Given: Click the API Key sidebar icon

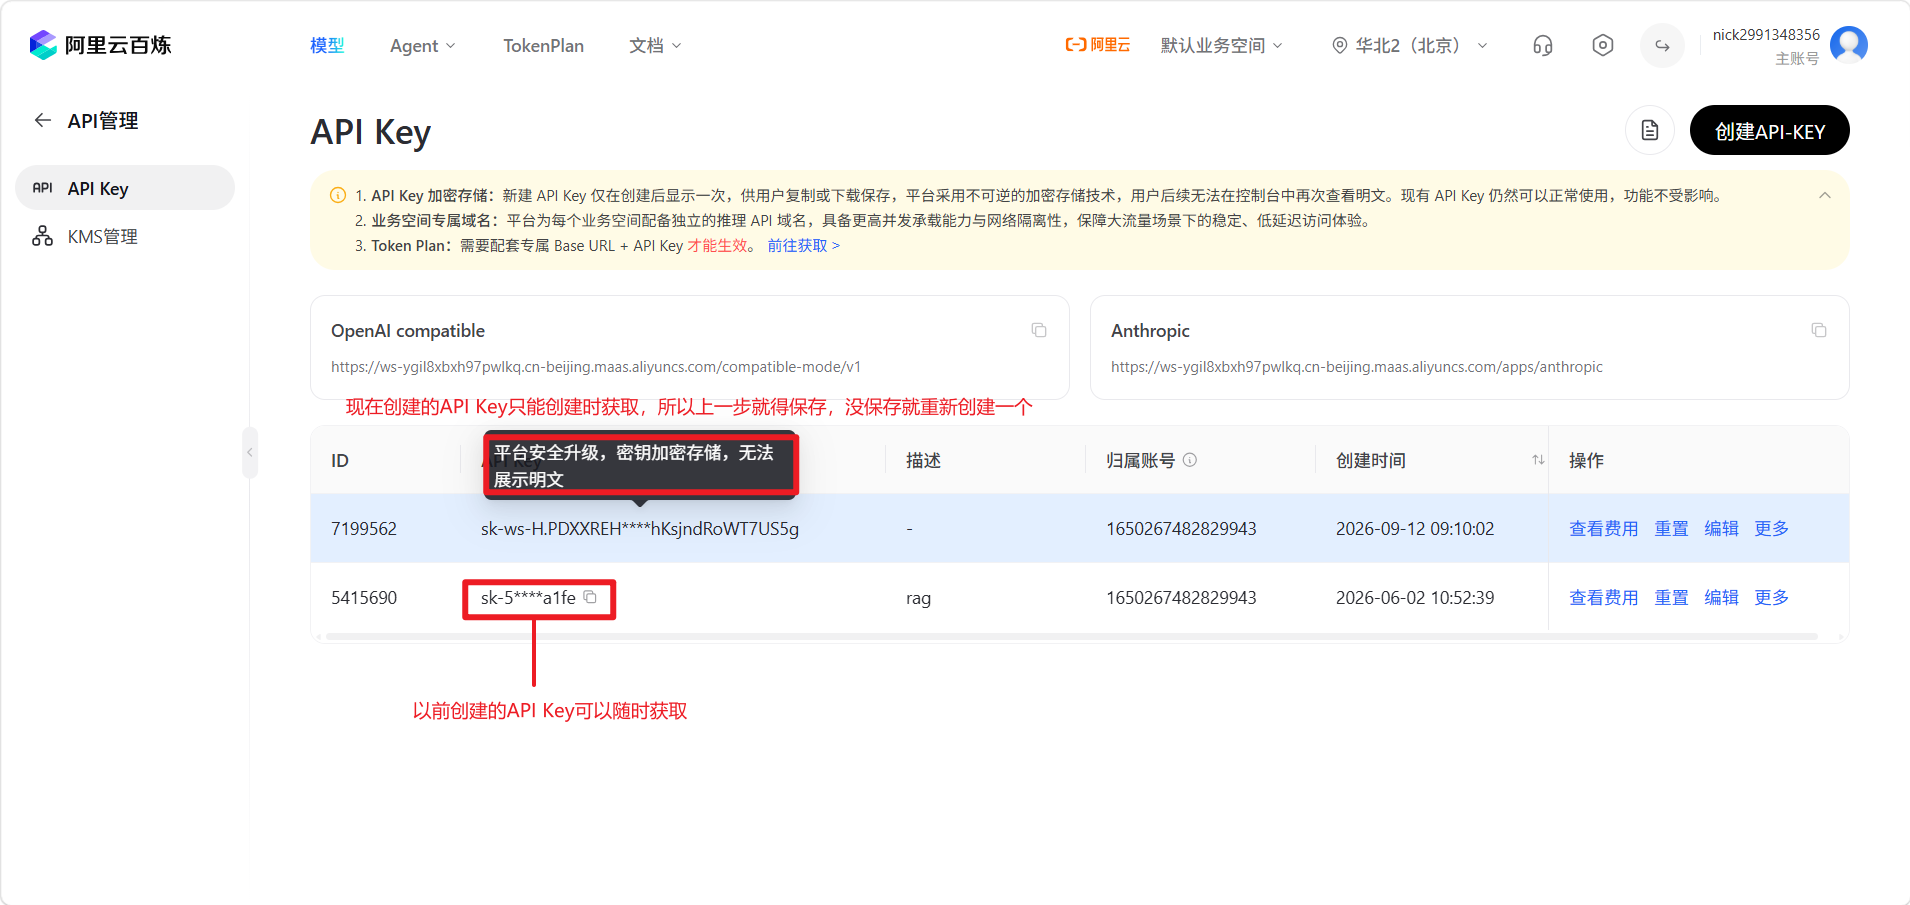Looking at the screenshot, I should 42,188.
